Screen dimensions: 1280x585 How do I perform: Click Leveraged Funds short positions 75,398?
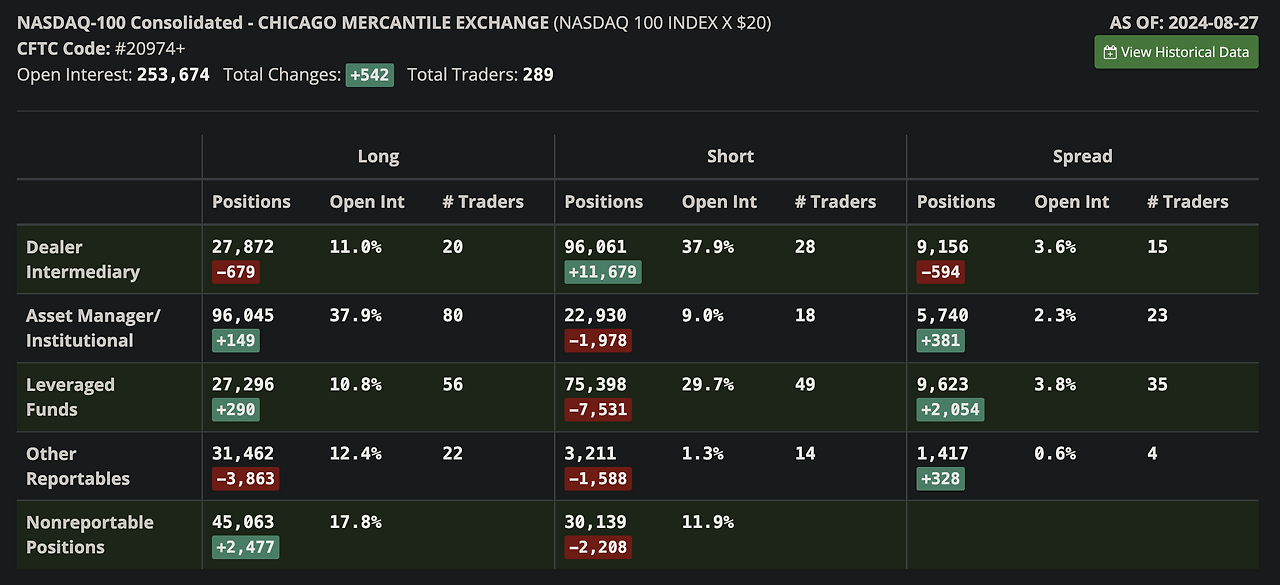tap(596, 384)
